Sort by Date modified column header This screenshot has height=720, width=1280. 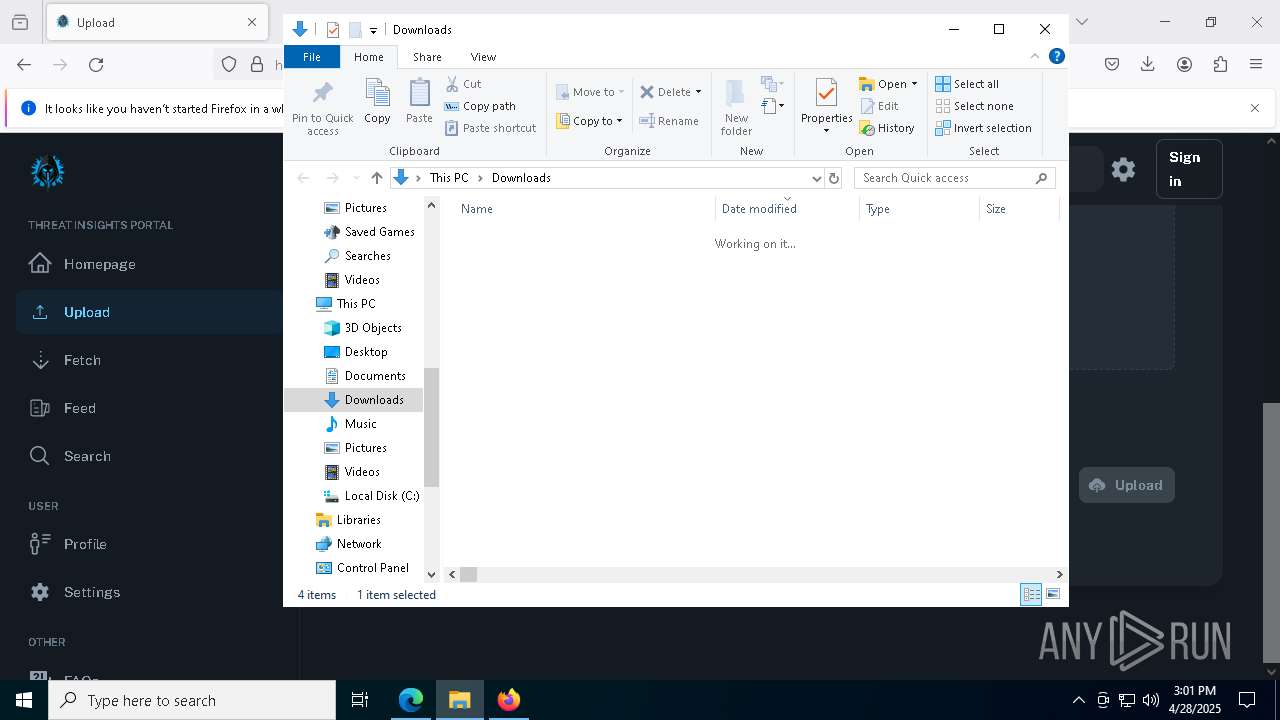(787, 209)
